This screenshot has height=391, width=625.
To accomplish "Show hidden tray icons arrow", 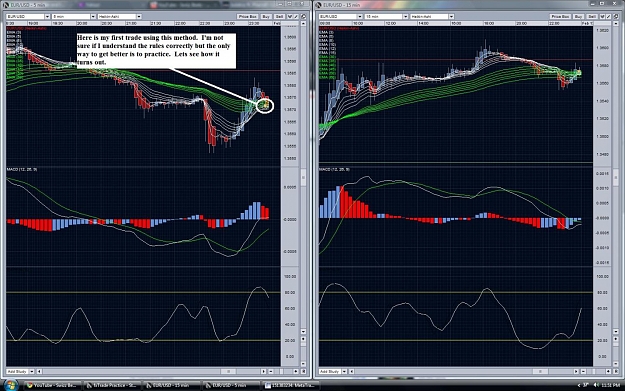I will pos(579,385).
